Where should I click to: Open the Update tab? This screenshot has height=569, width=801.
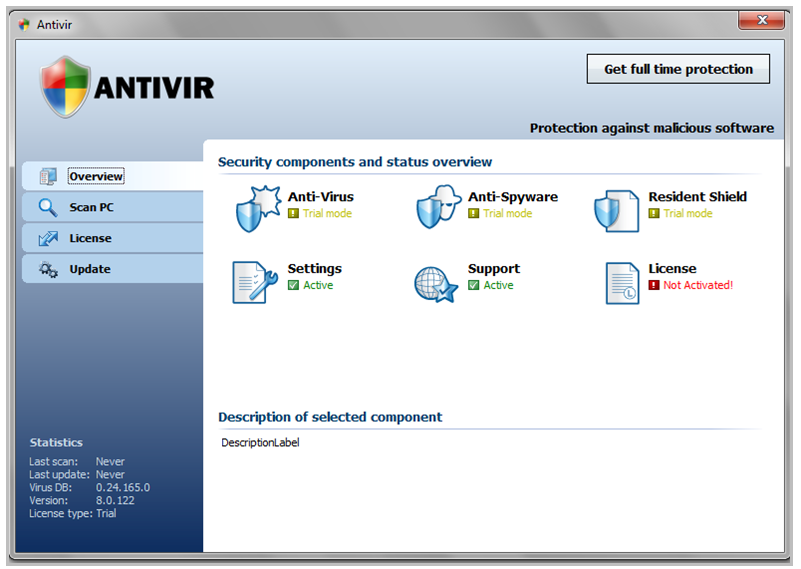113,269
